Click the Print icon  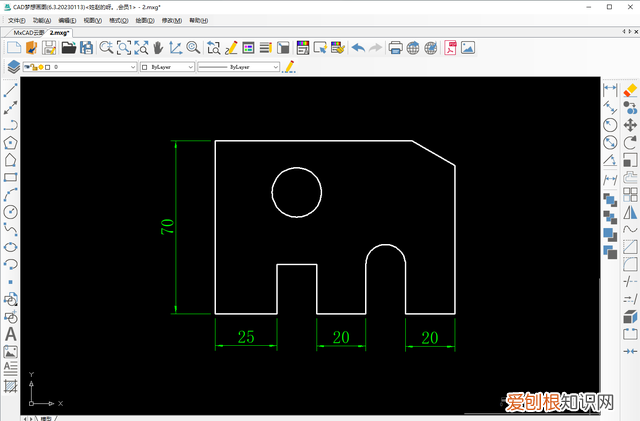coord(395,47)
